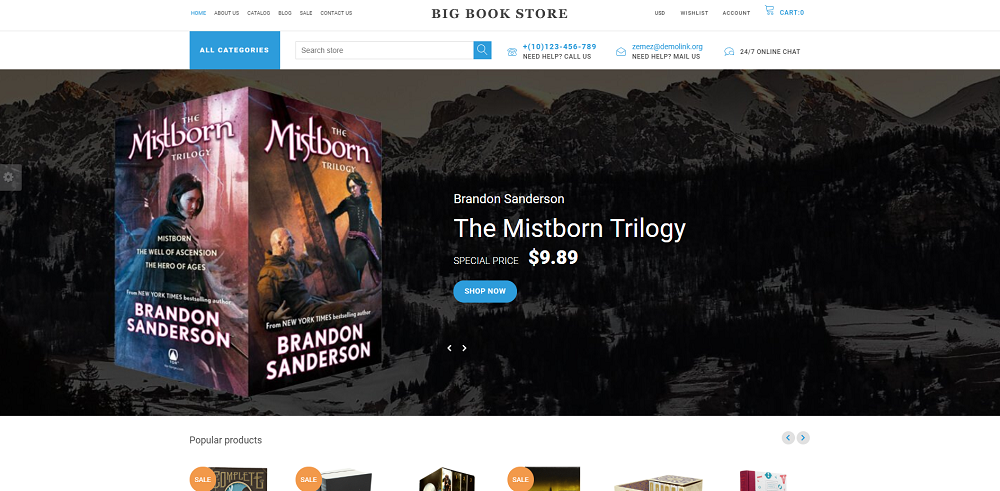Go to previous slide with left arrow

coord(449,348)
